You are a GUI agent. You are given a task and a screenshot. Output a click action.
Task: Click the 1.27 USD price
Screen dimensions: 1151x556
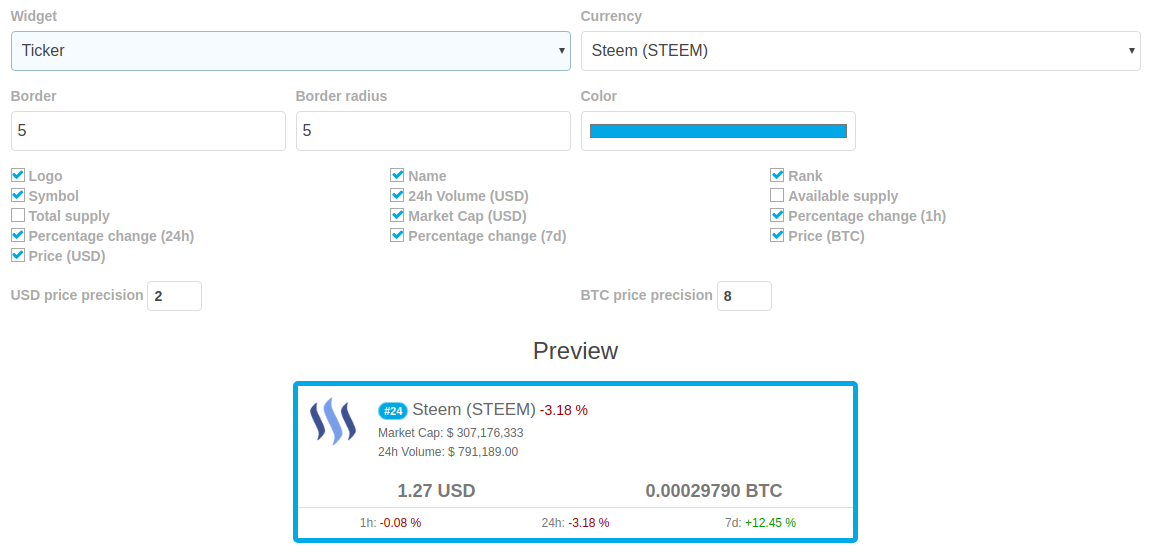[436, 491]
